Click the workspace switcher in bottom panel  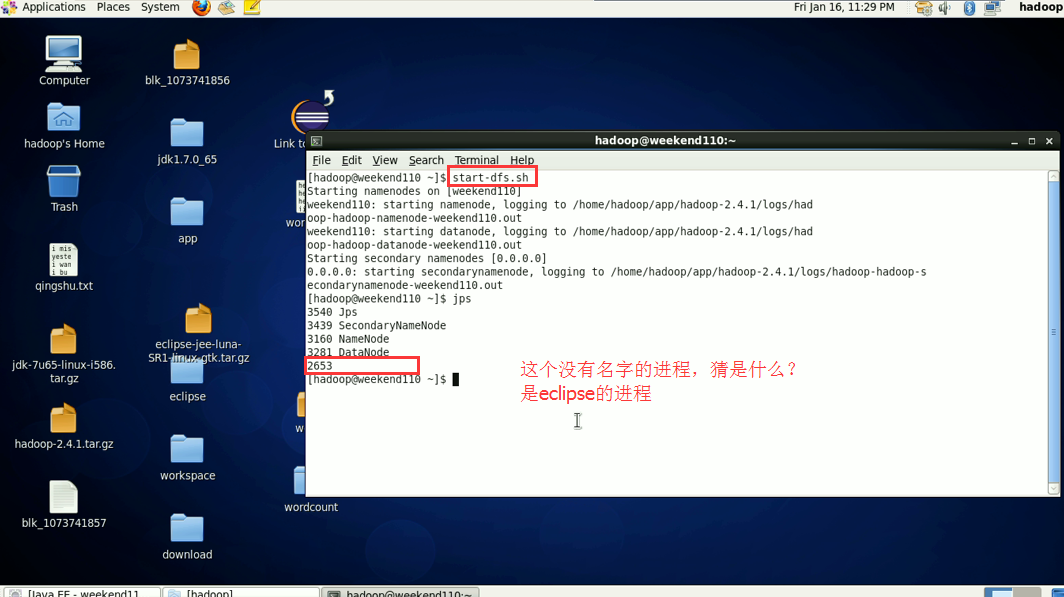click(x=1012, y=592)
